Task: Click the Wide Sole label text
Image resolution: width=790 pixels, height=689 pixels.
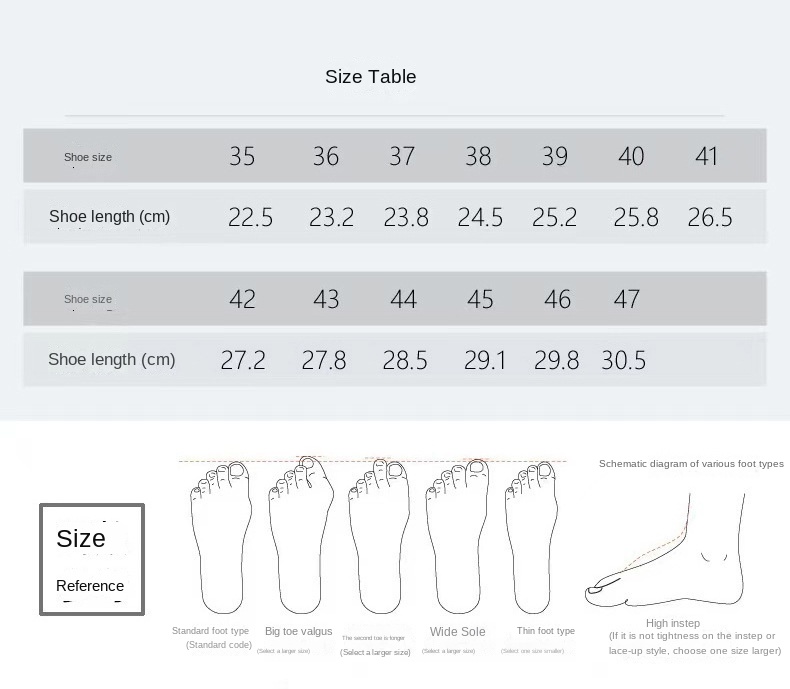Action: click(457, 632)
